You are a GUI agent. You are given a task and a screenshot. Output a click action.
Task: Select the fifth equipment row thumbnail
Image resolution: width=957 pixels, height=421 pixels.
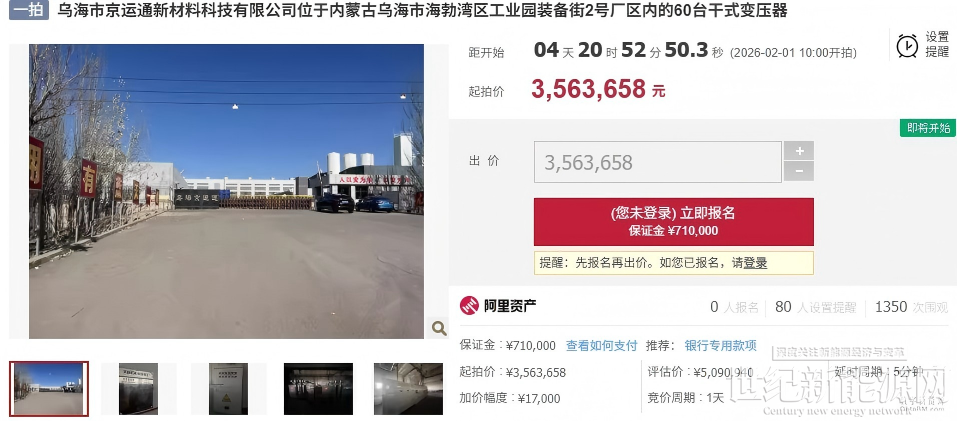coord(408,389)
